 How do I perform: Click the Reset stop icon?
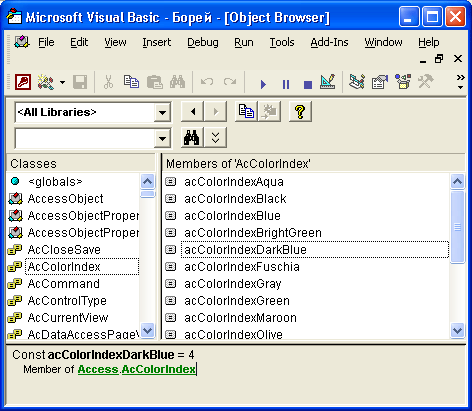pyautogui.click(x=308, y=85)
